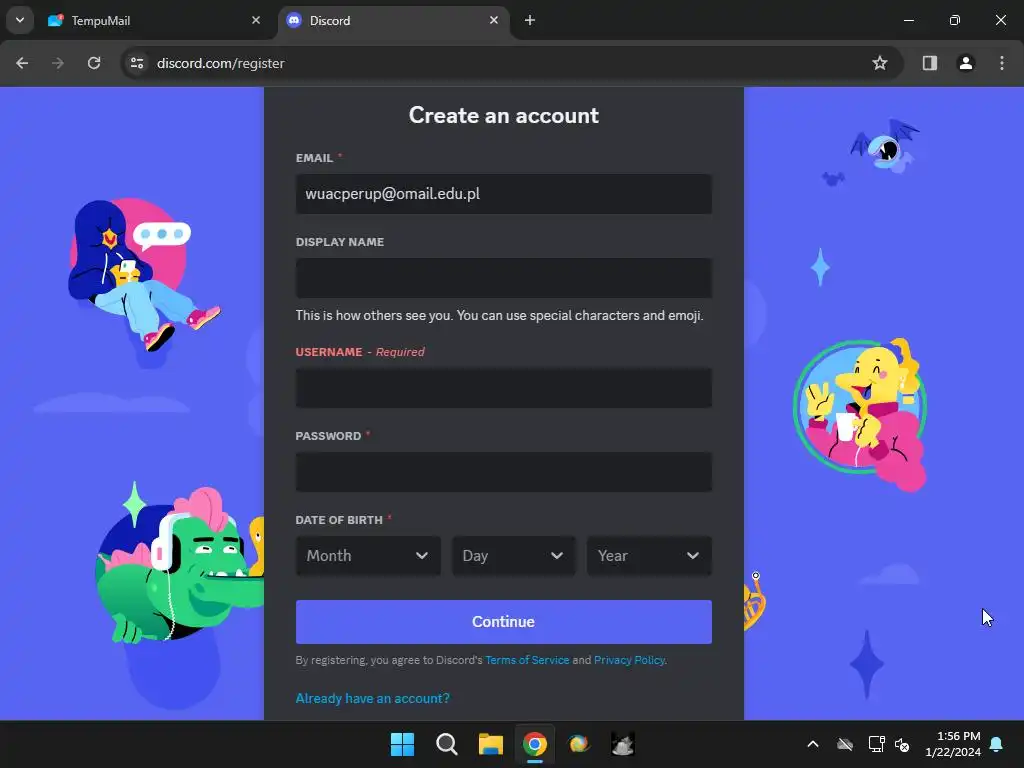Select the Discord tab
This screenshot has height=768, width=1024.
pos(394,21)
